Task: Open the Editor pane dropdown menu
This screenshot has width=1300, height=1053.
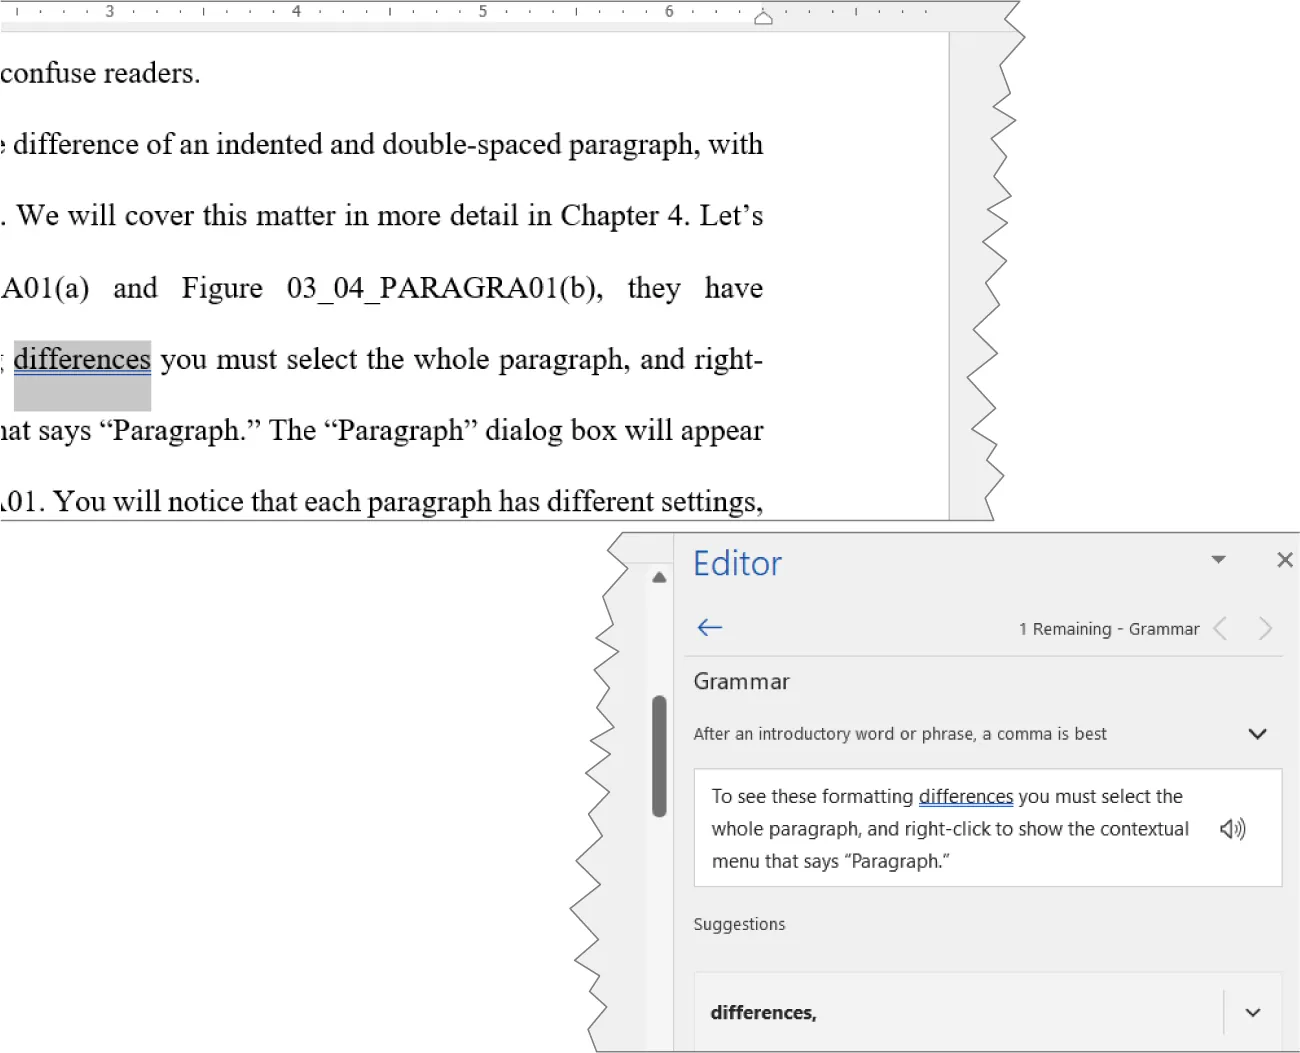Action: (x=1218, y=559)
